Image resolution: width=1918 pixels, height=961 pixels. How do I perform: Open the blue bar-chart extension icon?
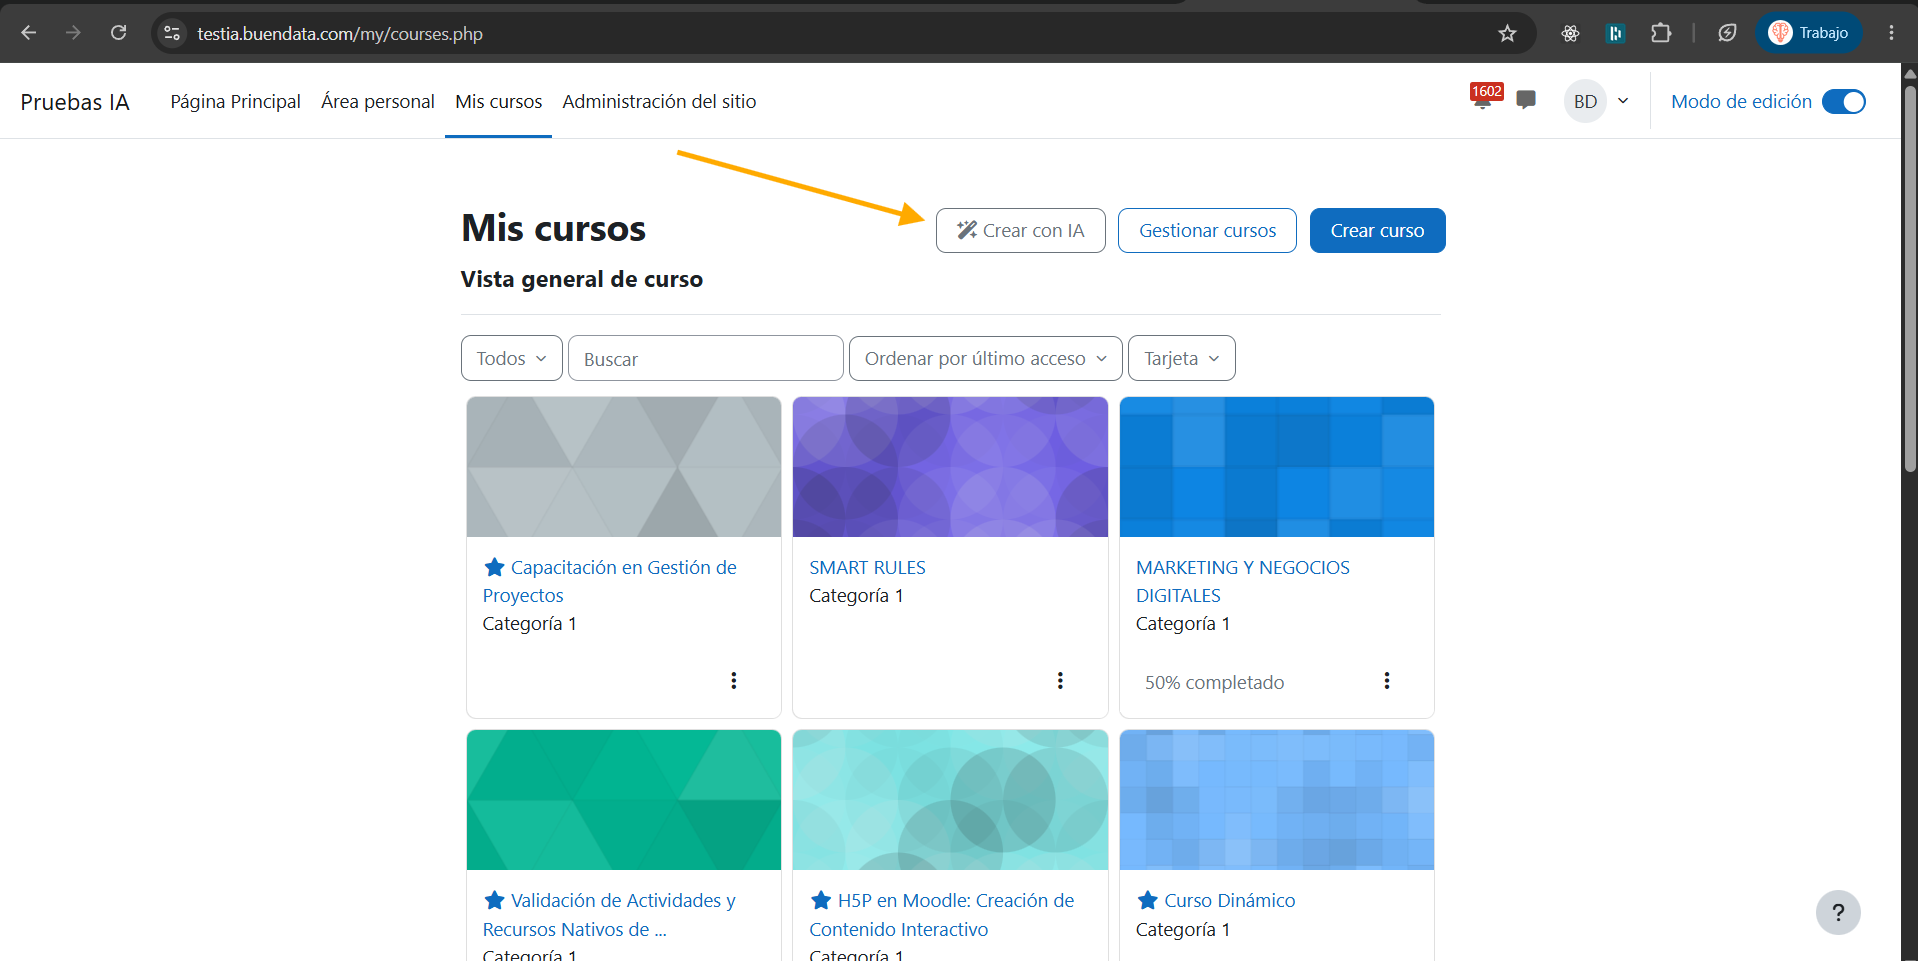[1615, 33]
